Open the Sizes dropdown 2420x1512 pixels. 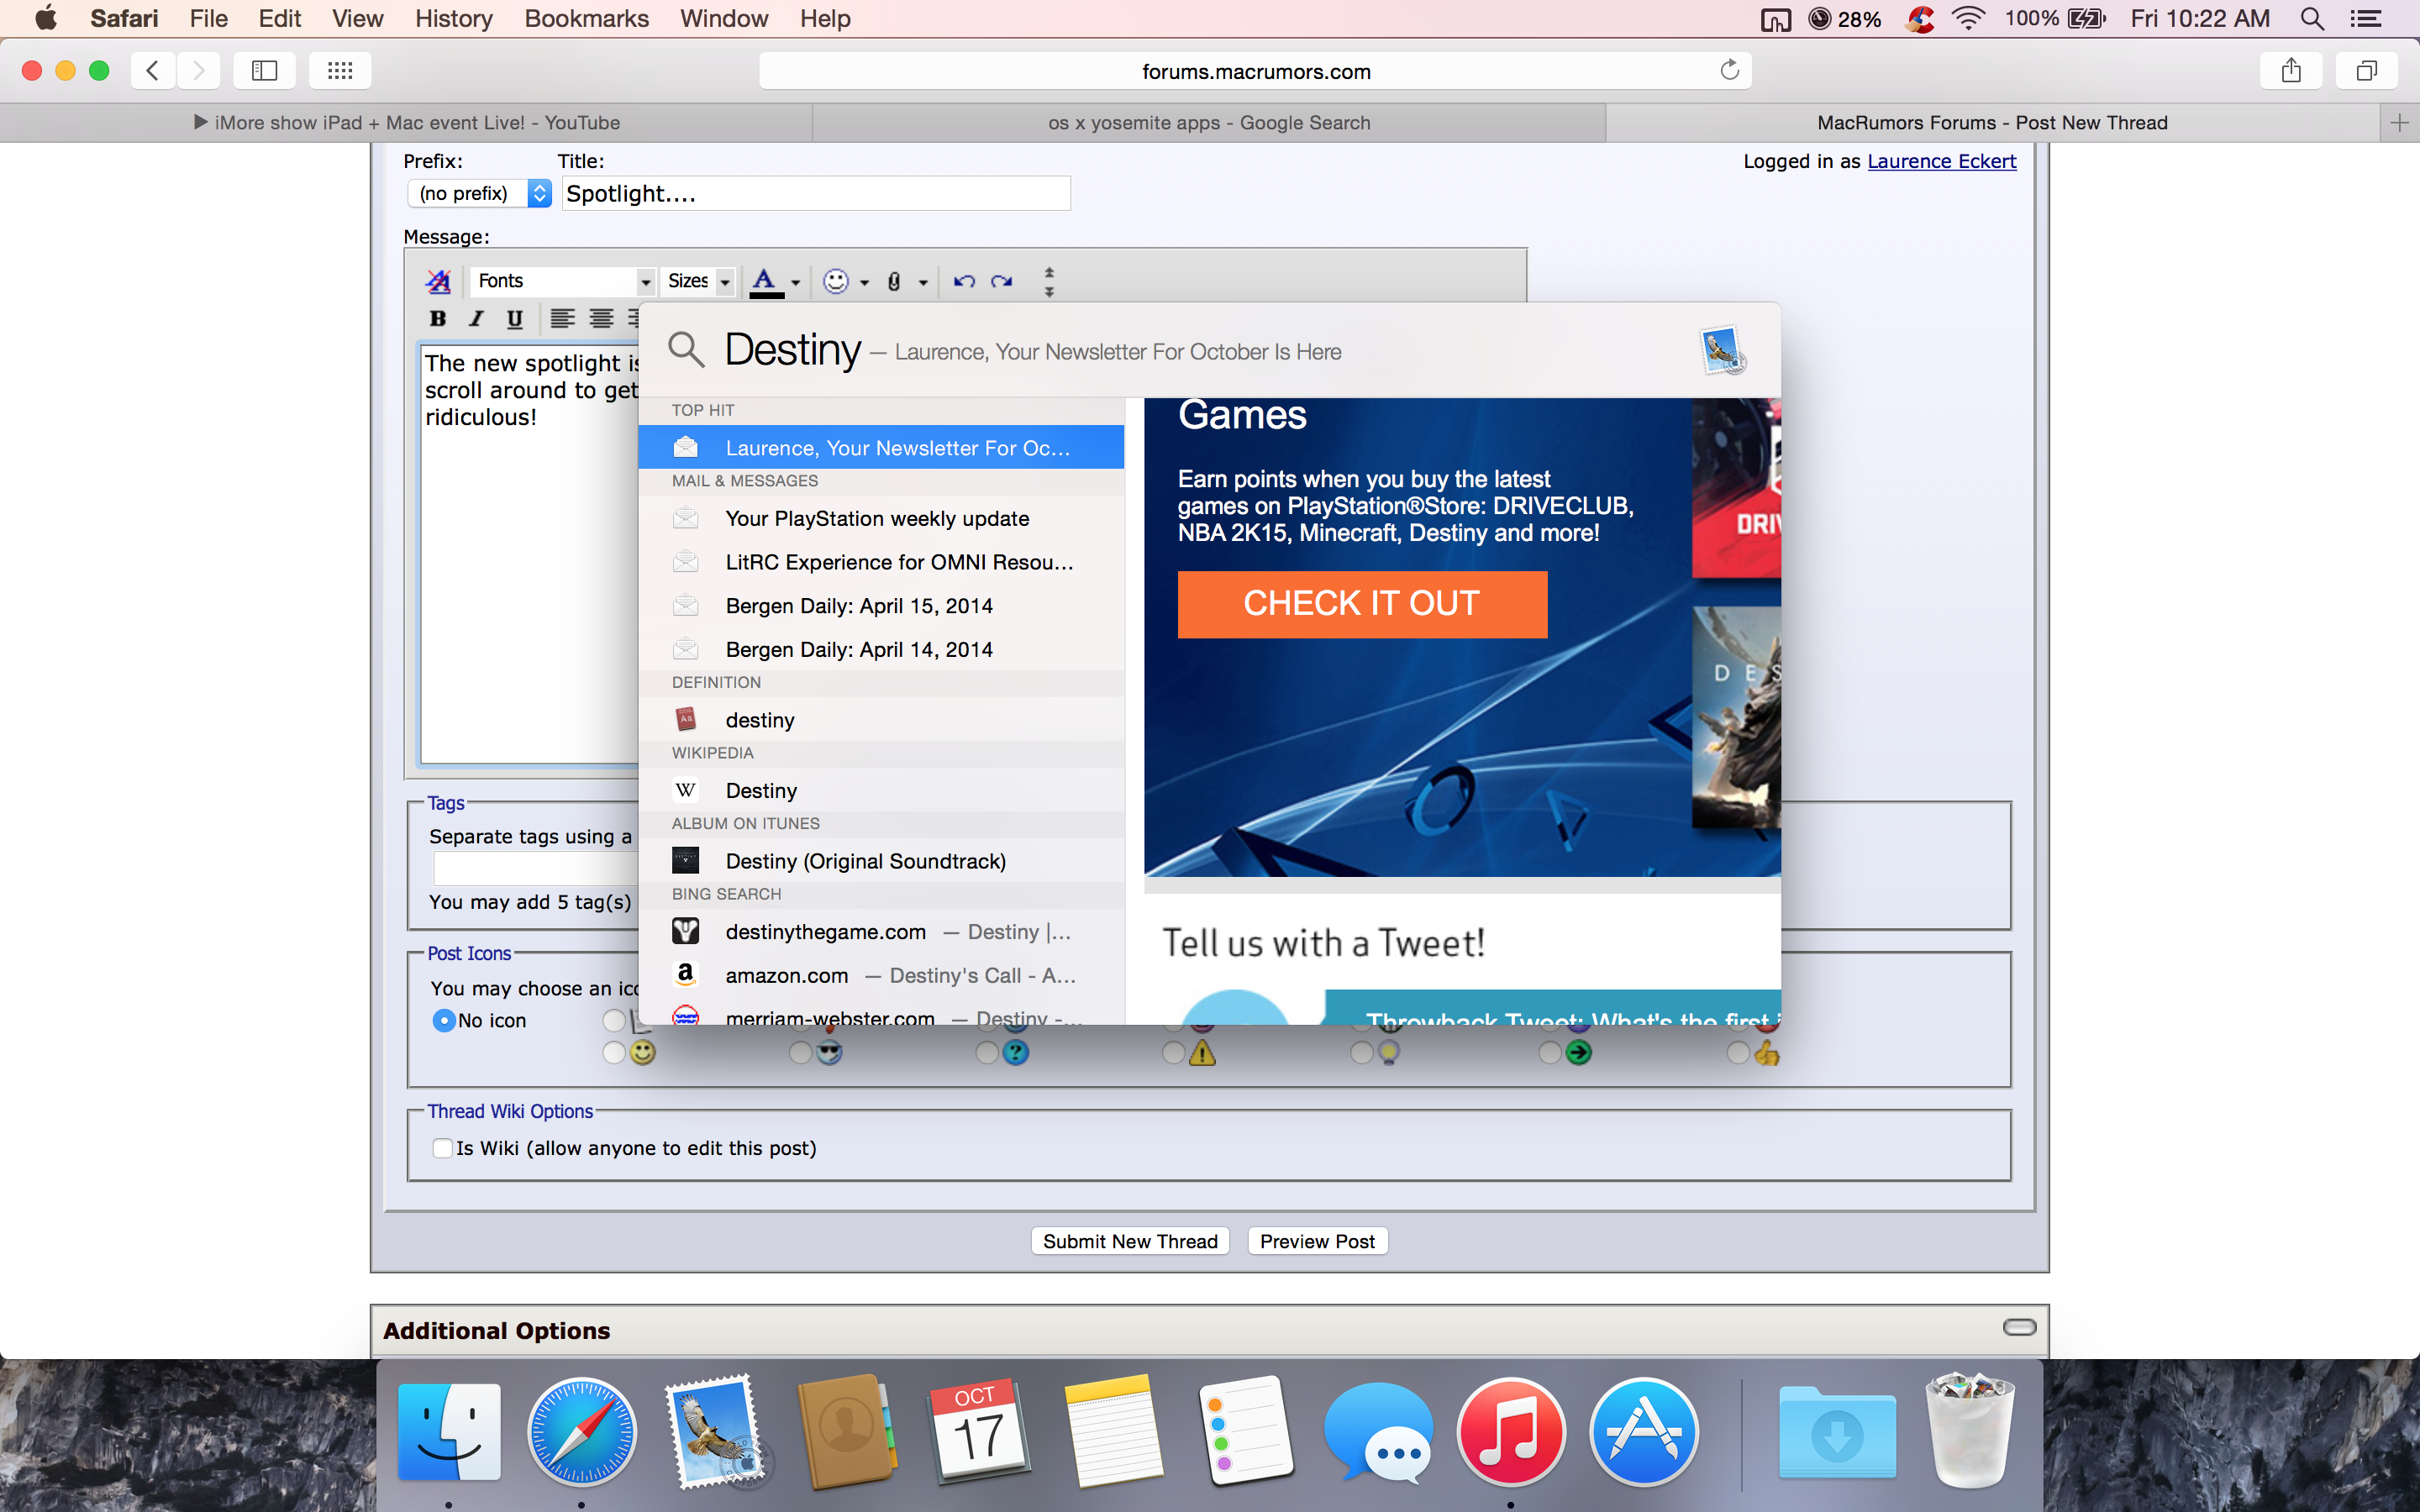pos(698,281)
